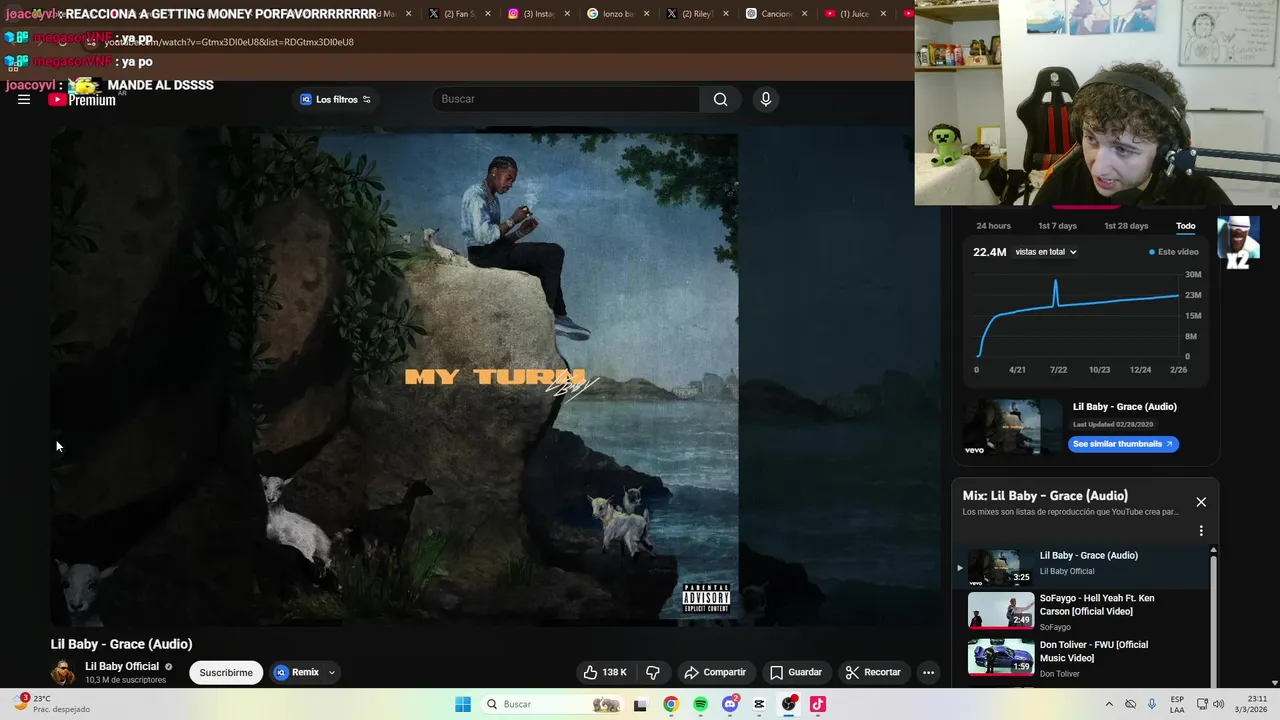Open the vistas en total dropdown
Screen dimensions: 1280x720
(1046, 252)
